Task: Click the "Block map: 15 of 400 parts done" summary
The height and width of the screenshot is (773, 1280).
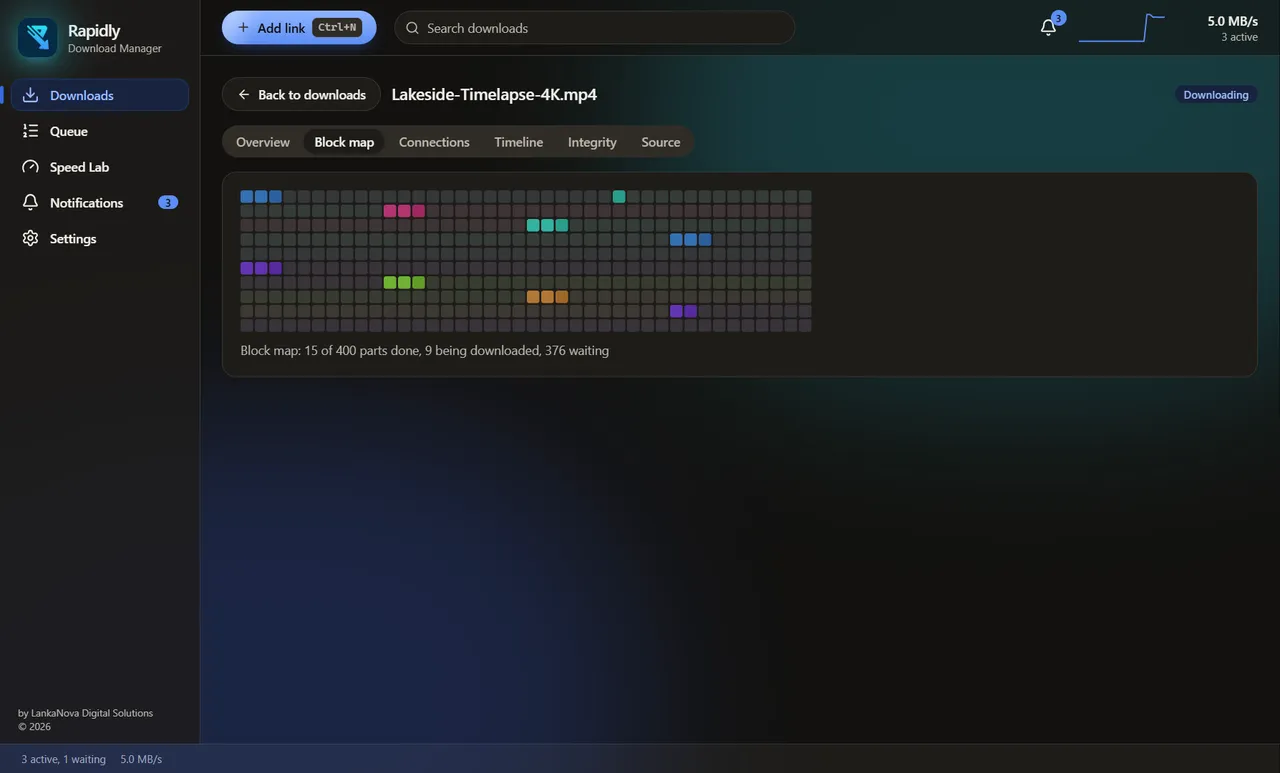Action: point(425,351)
